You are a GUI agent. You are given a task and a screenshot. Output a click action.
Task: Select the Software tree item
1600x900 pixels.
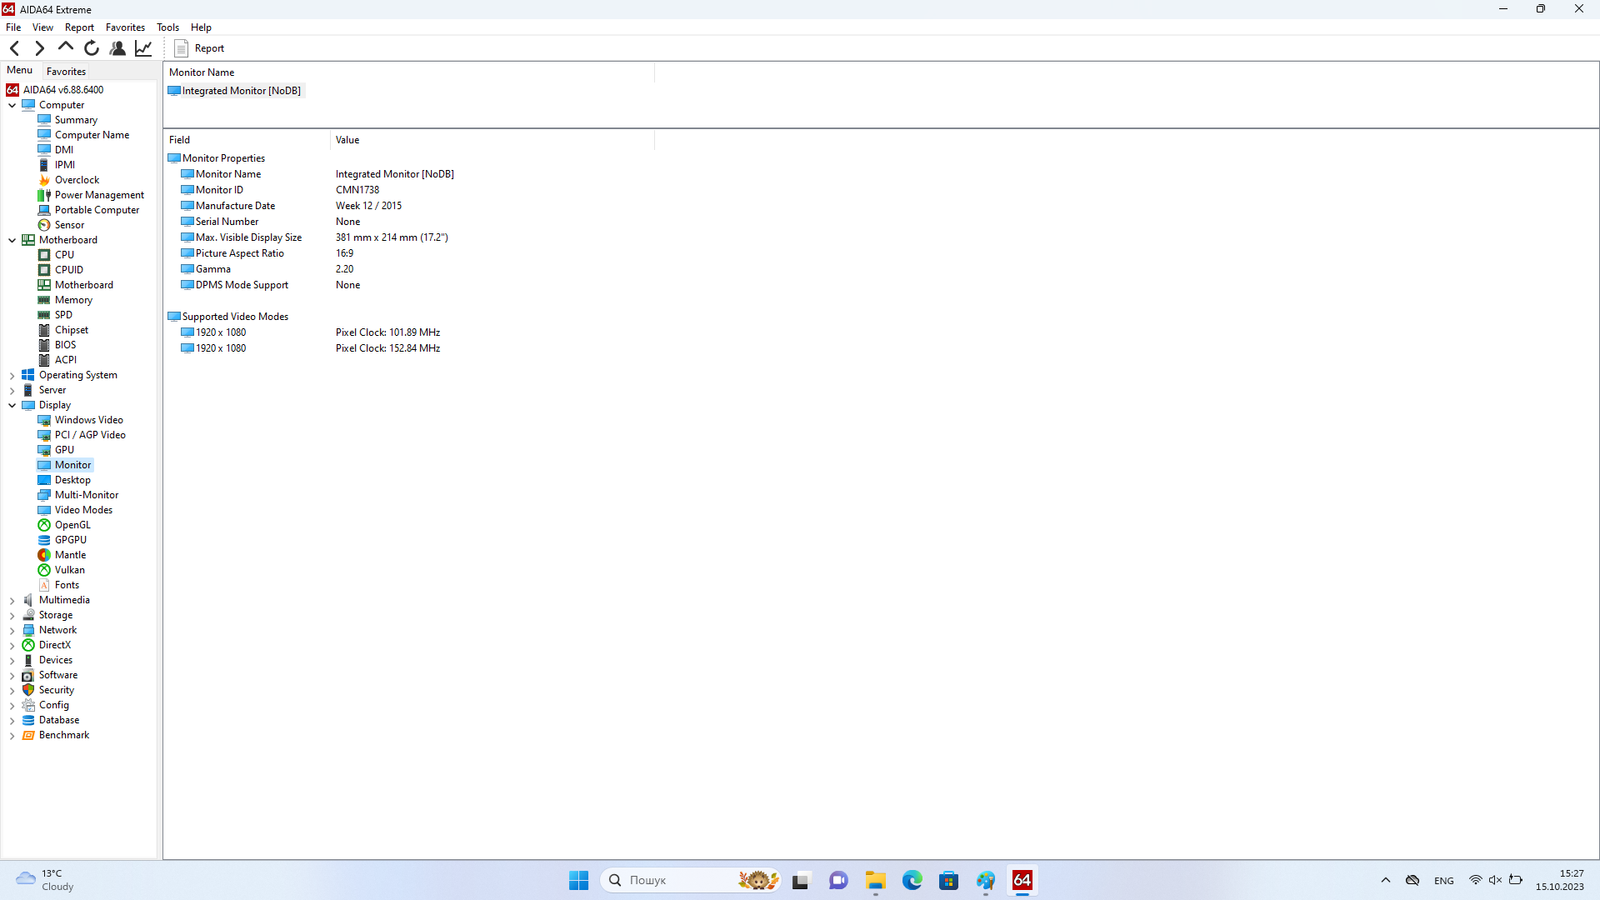[x=50, y=675]
